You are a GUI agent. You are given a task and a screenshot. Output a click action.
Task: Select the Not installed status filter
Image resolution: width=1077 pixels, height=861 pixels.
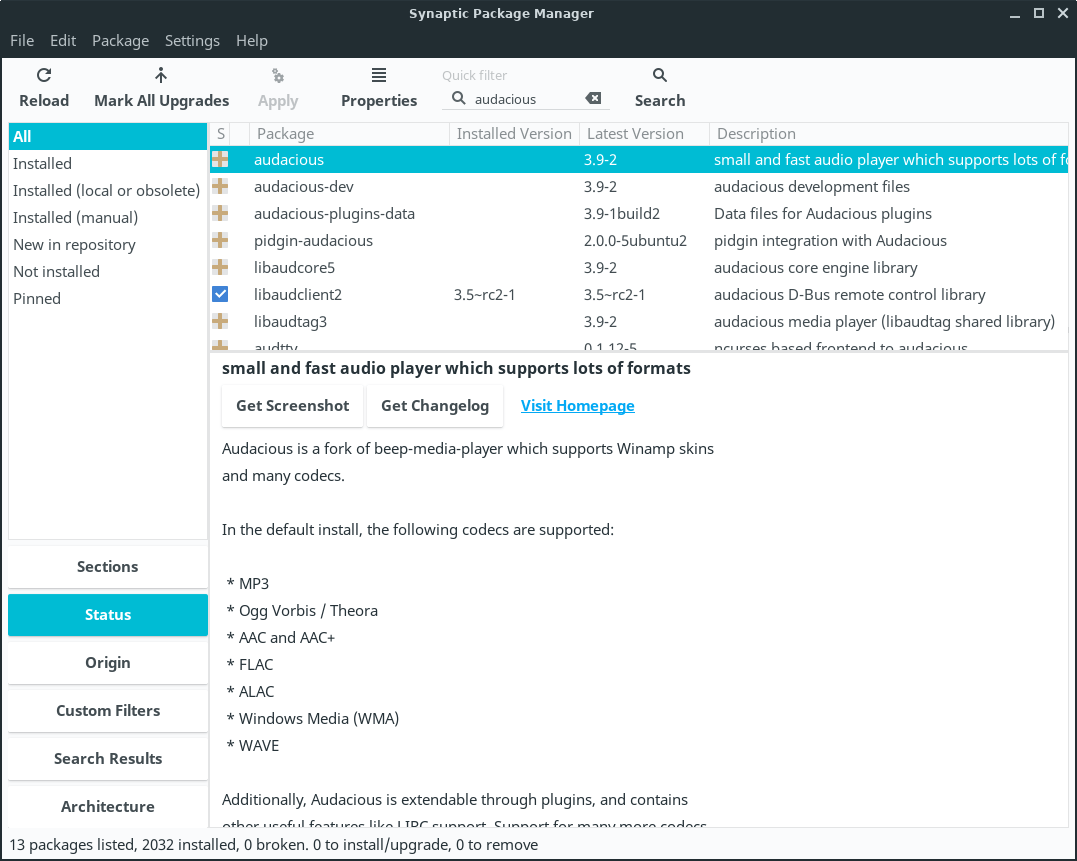pos(56,272)
